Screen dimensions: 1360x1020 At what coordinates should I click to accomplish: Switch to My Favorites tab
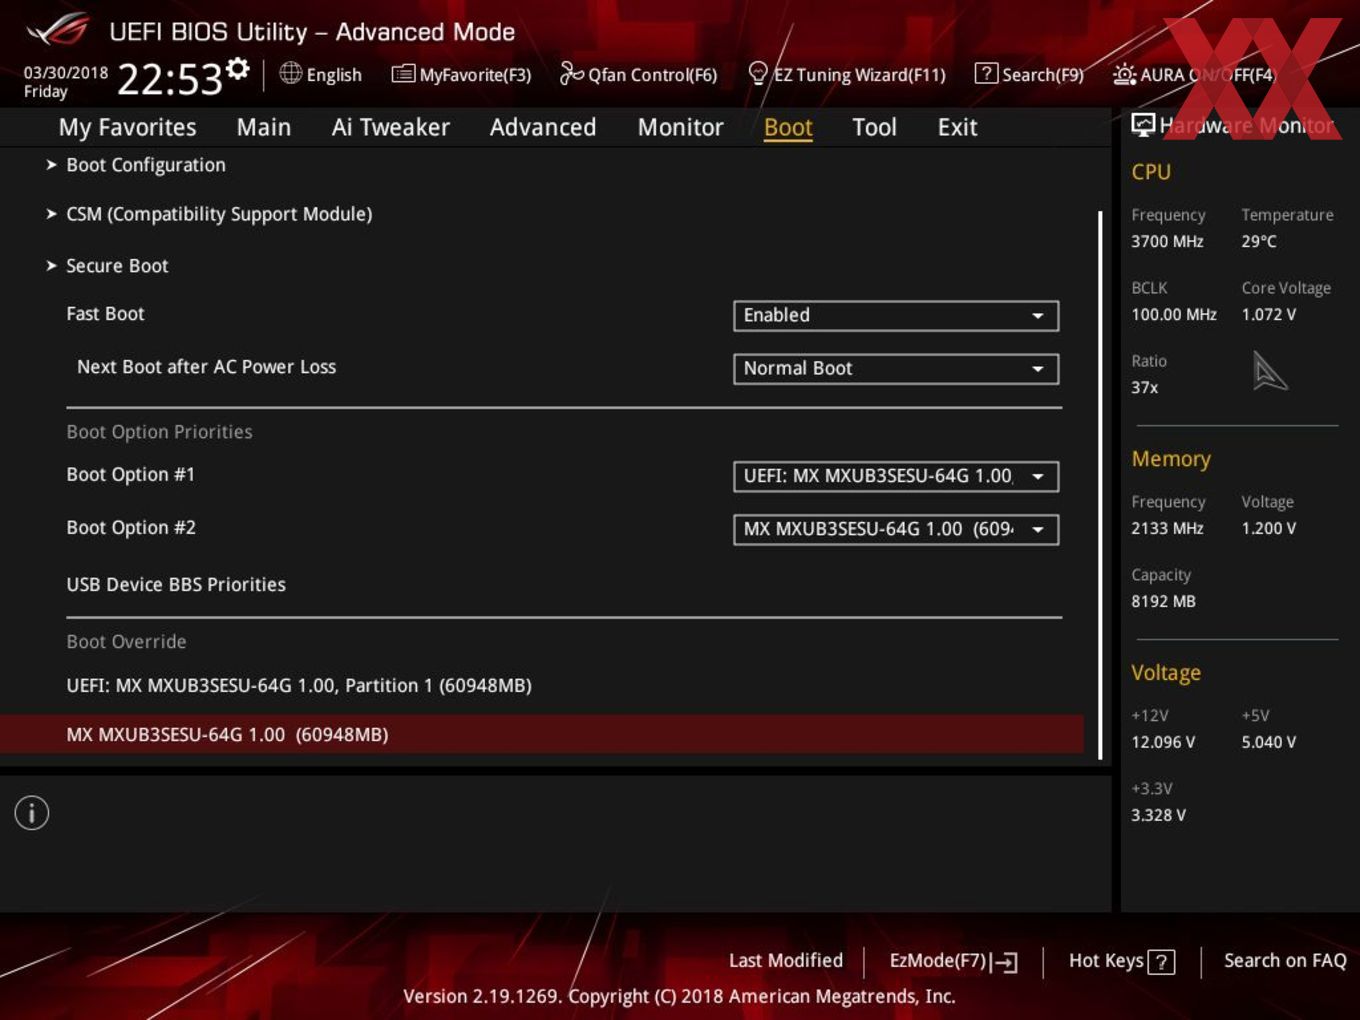[127, 127]
